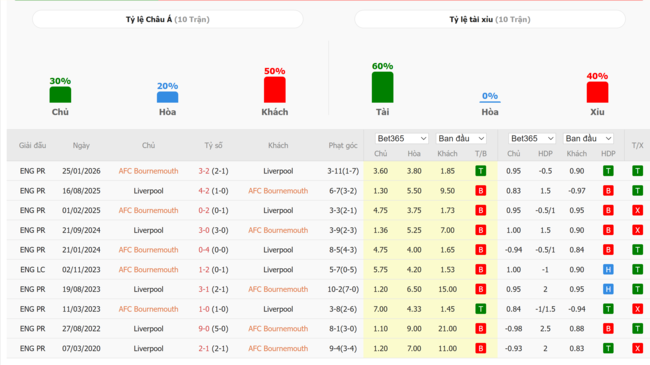The width and height of the screenshot is (650, 365).
Task: Open the 4-2 score on 16/08/2025
Action: pyautogui.click(x=204, y=191)
